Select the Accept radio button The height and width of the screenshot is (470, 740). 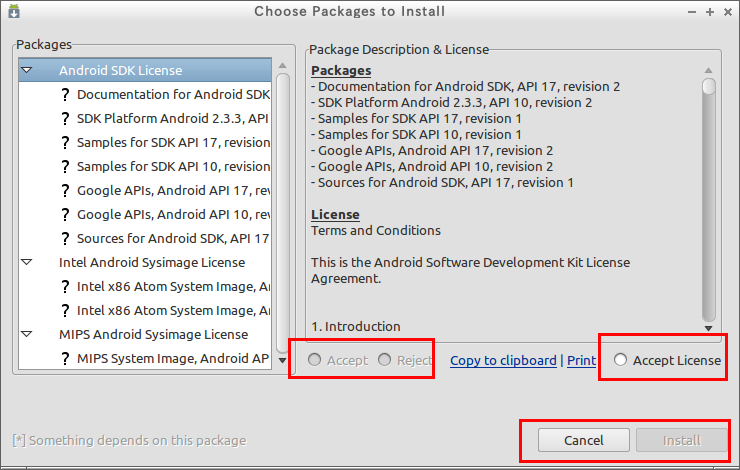coord(314,360)
